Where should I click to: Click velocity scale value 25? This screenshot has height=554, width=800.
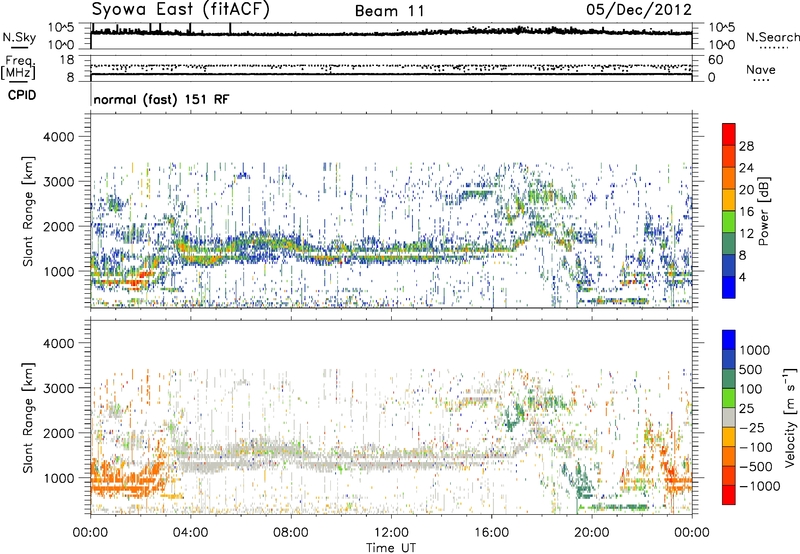(x=747, y=409)
